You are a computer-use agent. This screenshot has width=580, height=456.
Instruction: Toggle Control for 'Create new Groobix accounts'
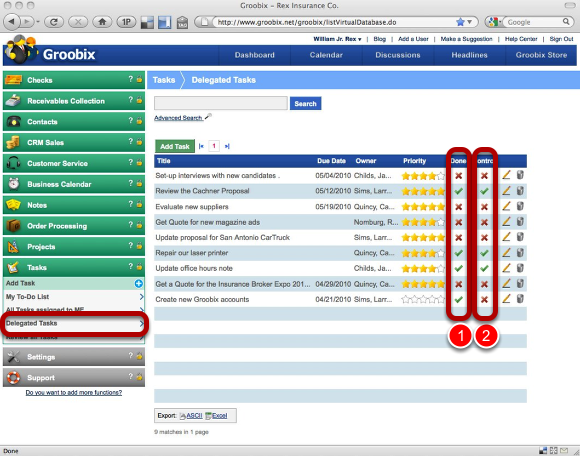[x=484, y=300]
